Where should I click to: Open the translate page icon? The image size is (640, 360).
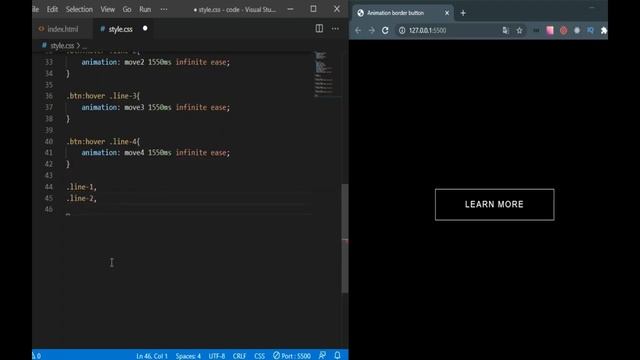coord(505,30)
